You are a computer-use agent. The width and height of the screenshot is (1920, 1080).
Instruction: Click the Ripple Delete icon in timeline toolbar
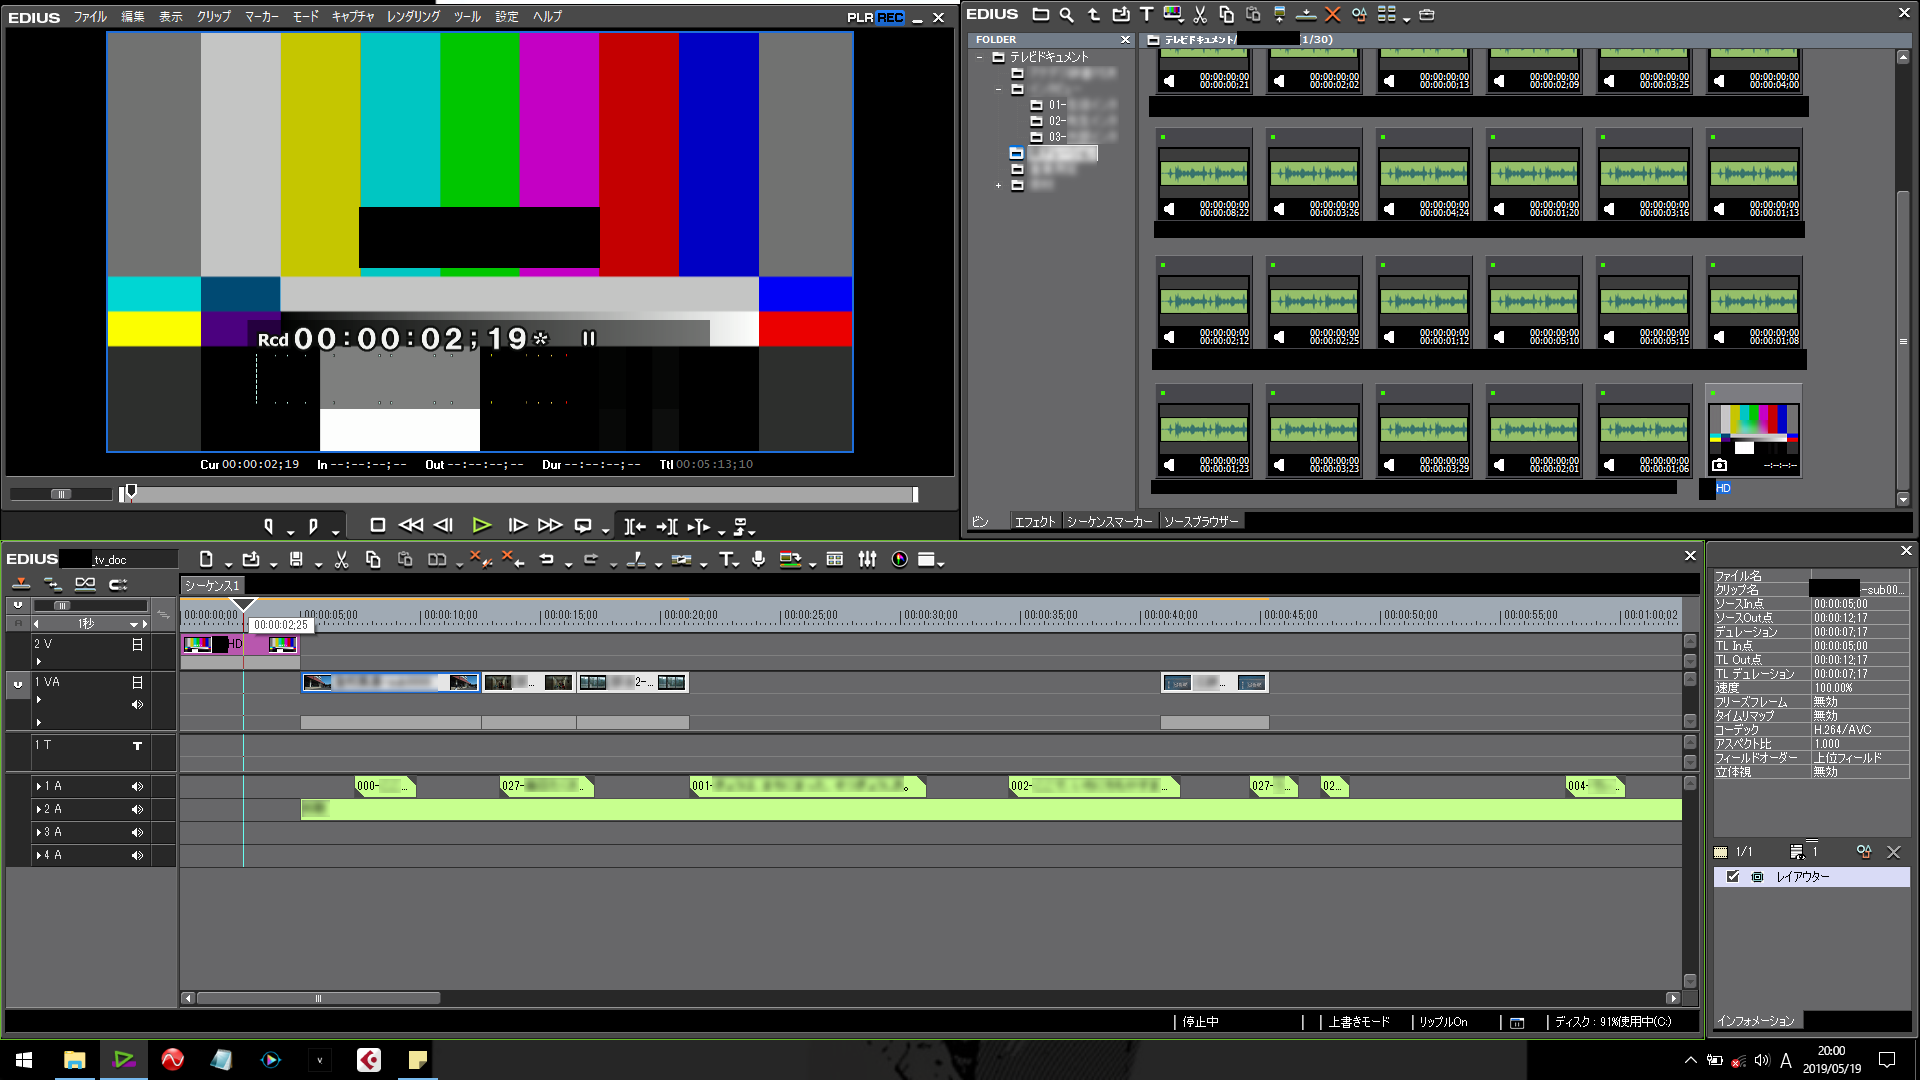coord(513,560)
